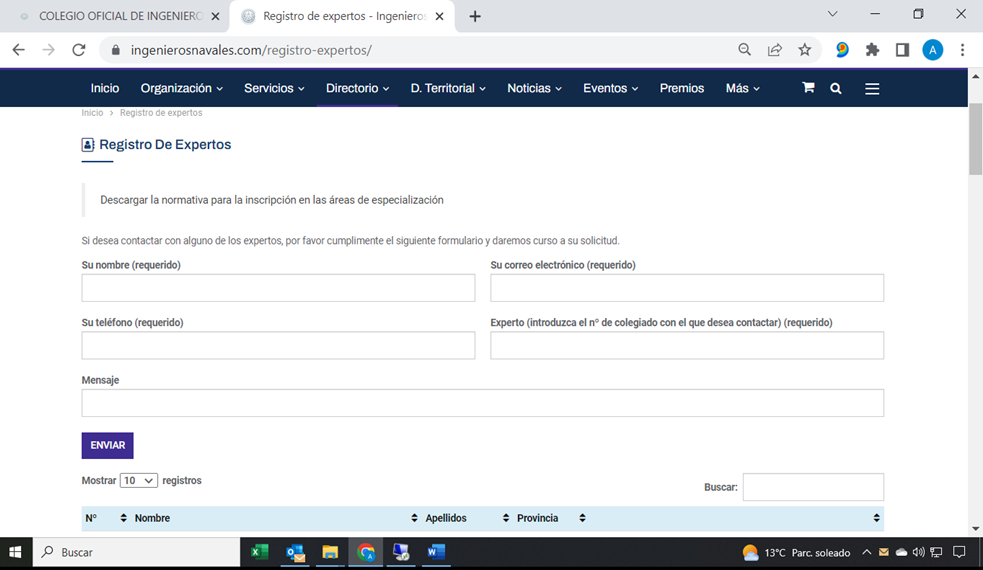Open Windows Start menu
983x570 pixels.
coord(16,552)
